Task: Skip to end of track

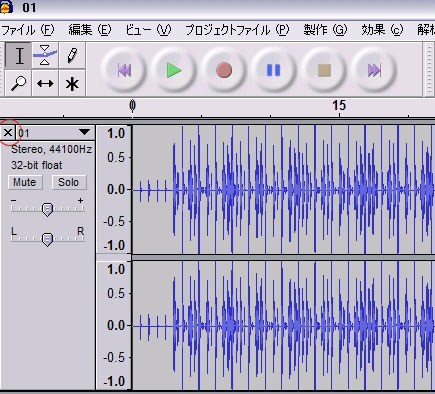Action: click(374, 70)
